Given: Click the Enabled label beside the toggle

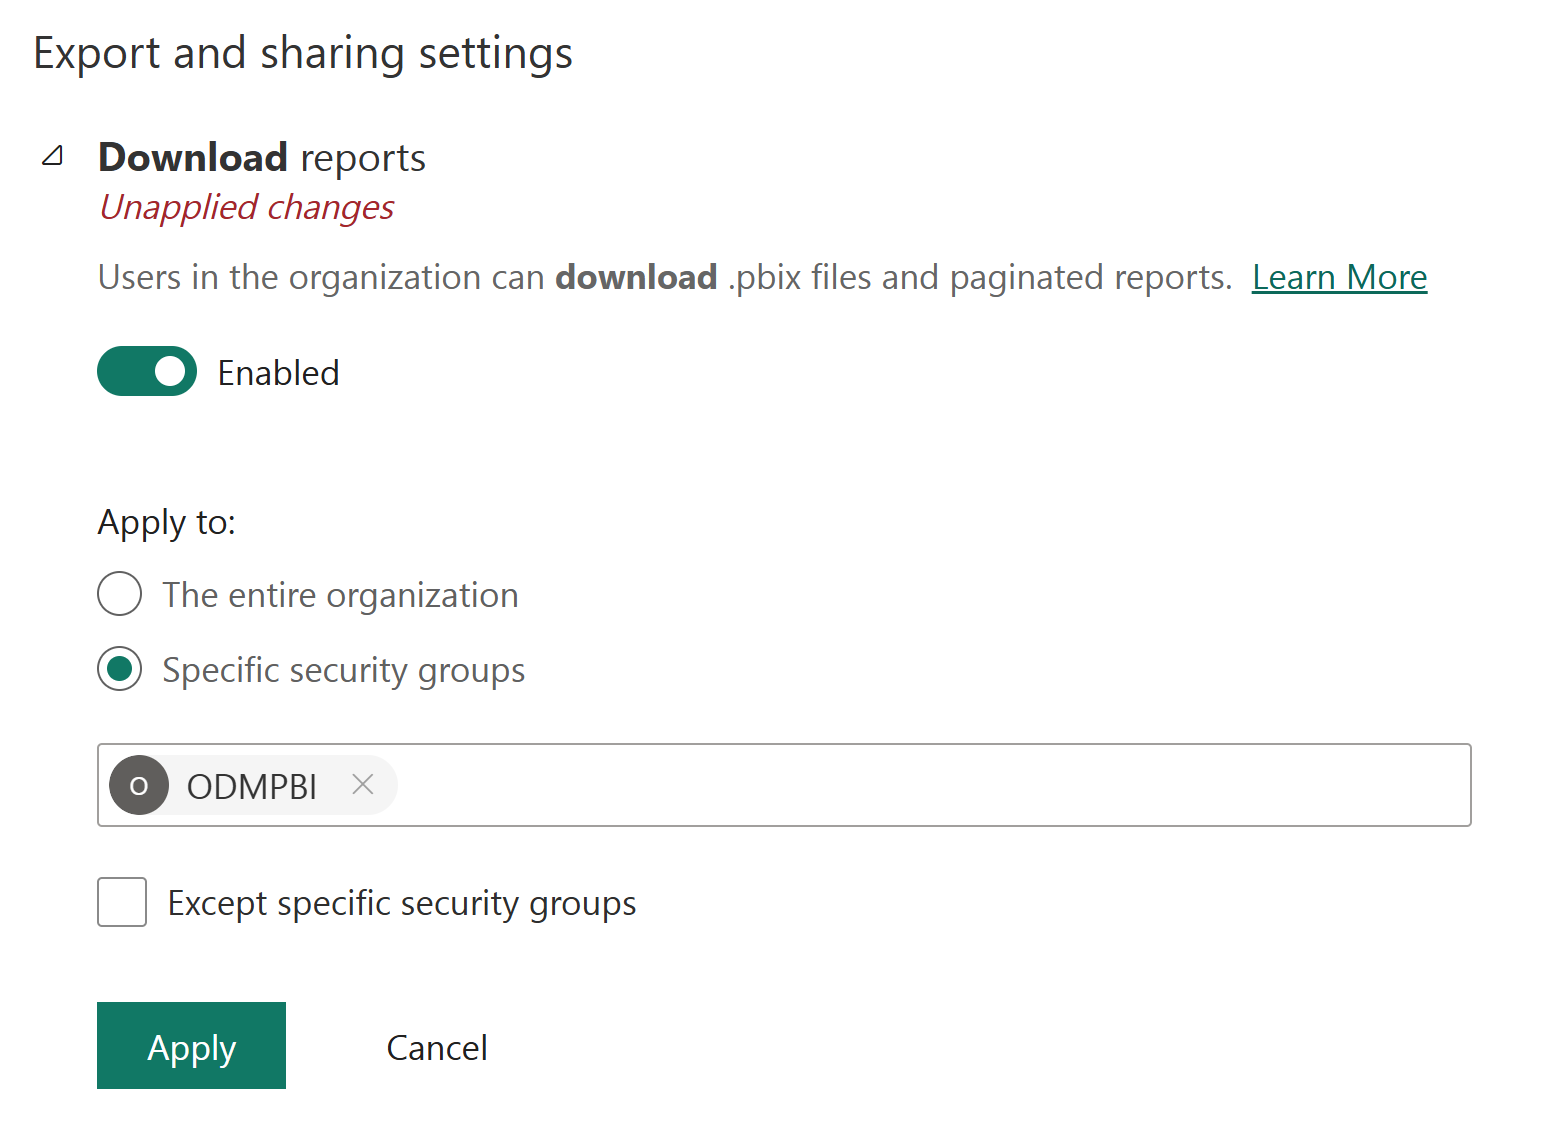Looking at the screenshot, I should tap(279, 373).
